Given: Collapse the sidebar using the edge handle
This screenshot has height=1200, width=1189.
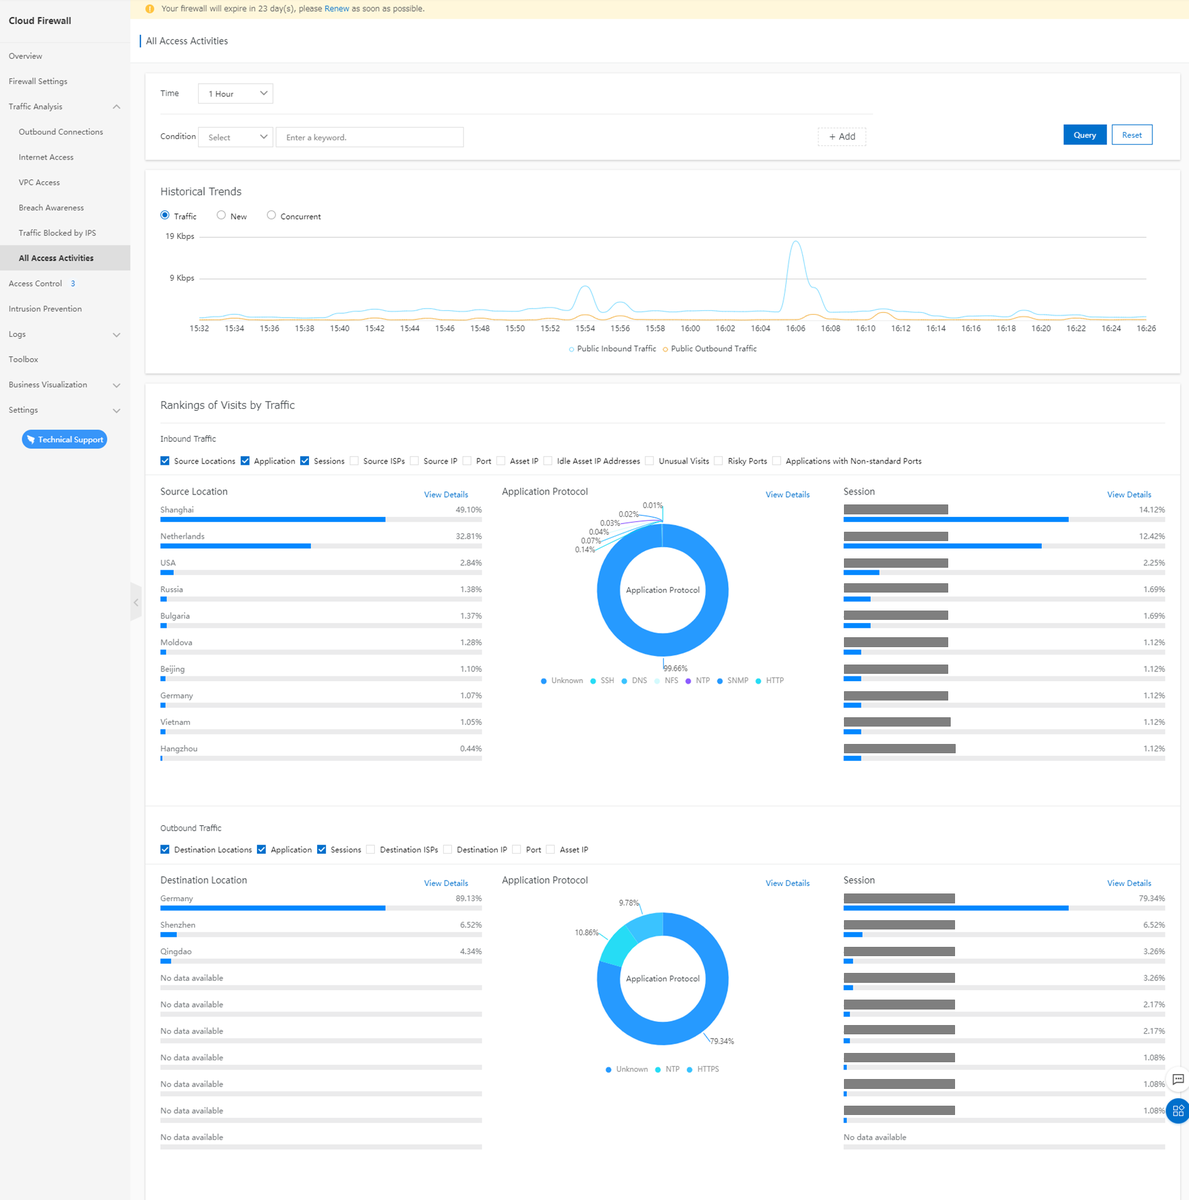Looking at the screenshot, I should pos(136,602).
